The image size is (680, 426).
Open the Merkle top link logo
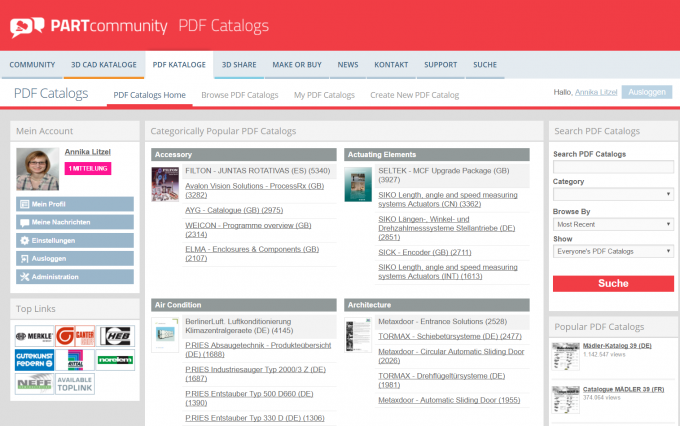pos(34,336)
